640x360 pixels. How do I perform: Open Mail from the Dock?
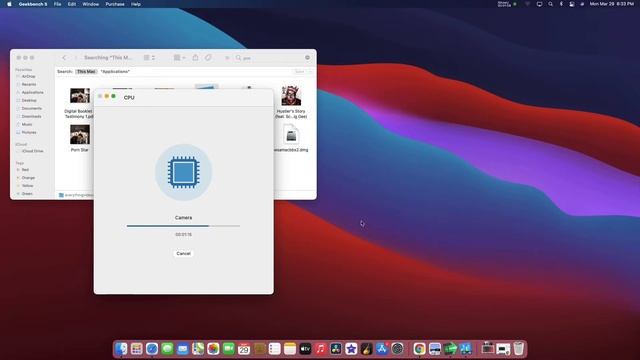[182, 349]
